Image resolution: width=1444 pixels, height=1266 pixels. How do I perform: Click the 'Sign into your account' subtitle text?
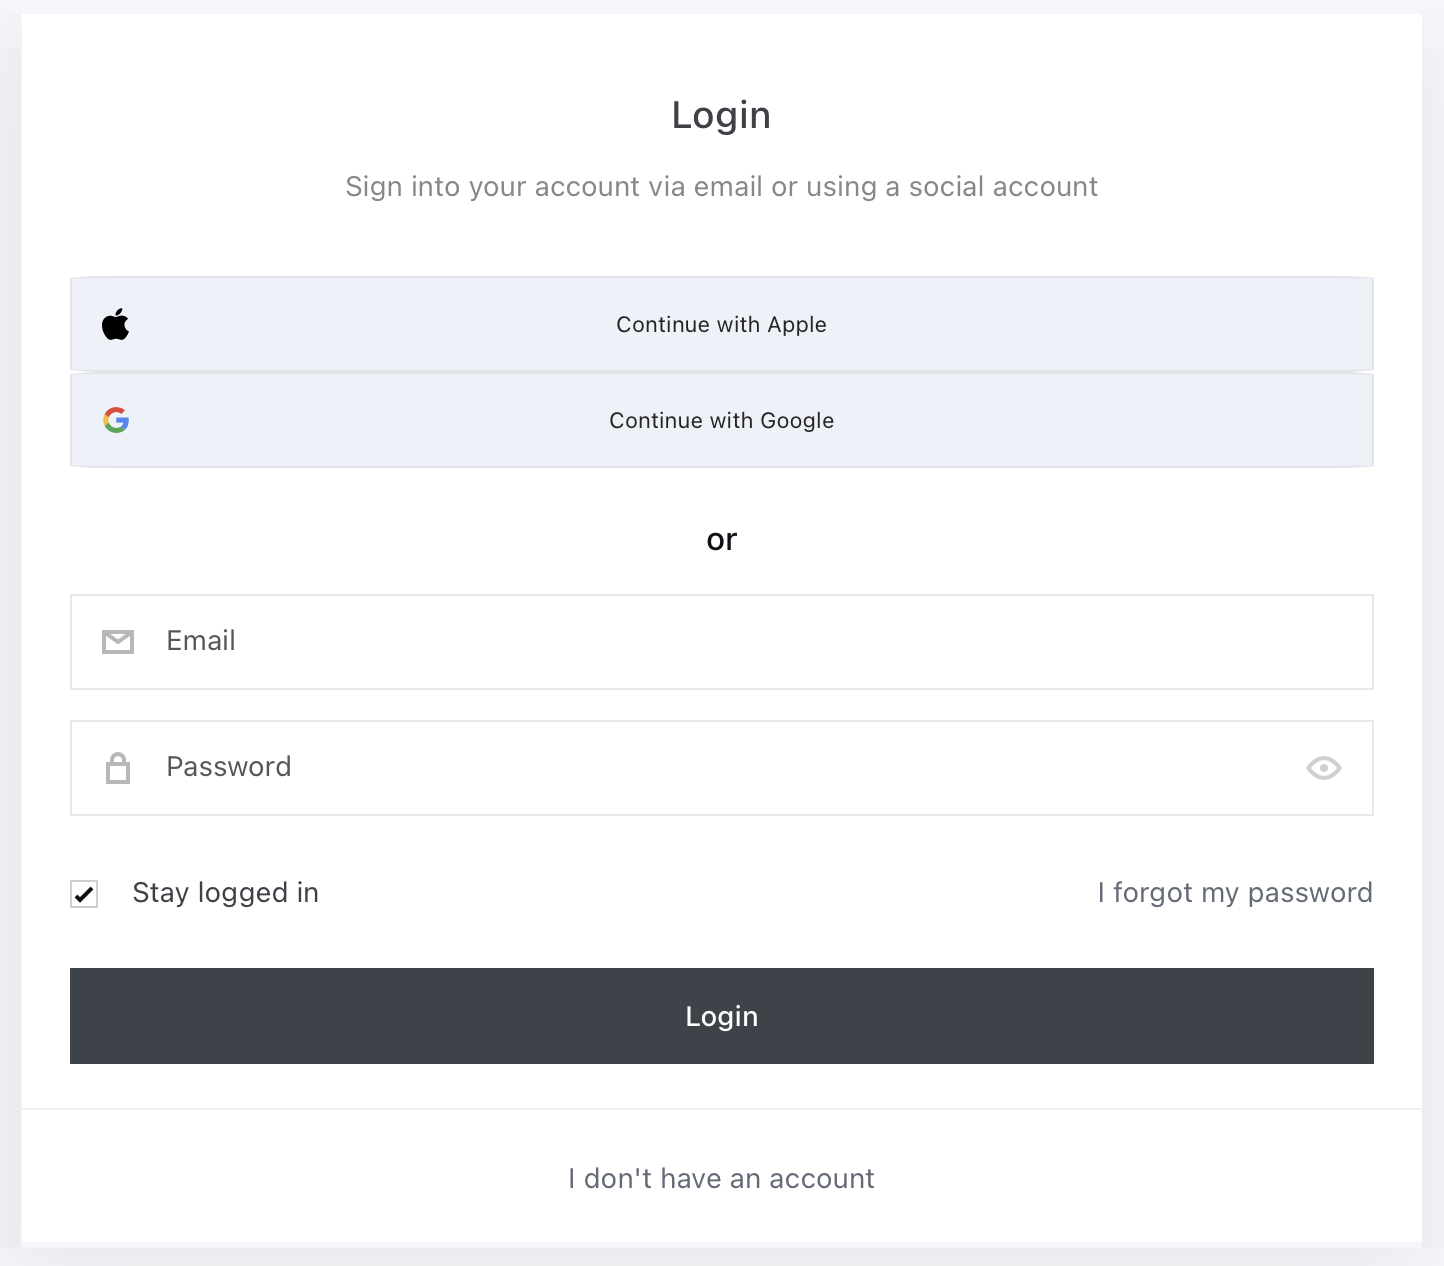pos(722,187)
